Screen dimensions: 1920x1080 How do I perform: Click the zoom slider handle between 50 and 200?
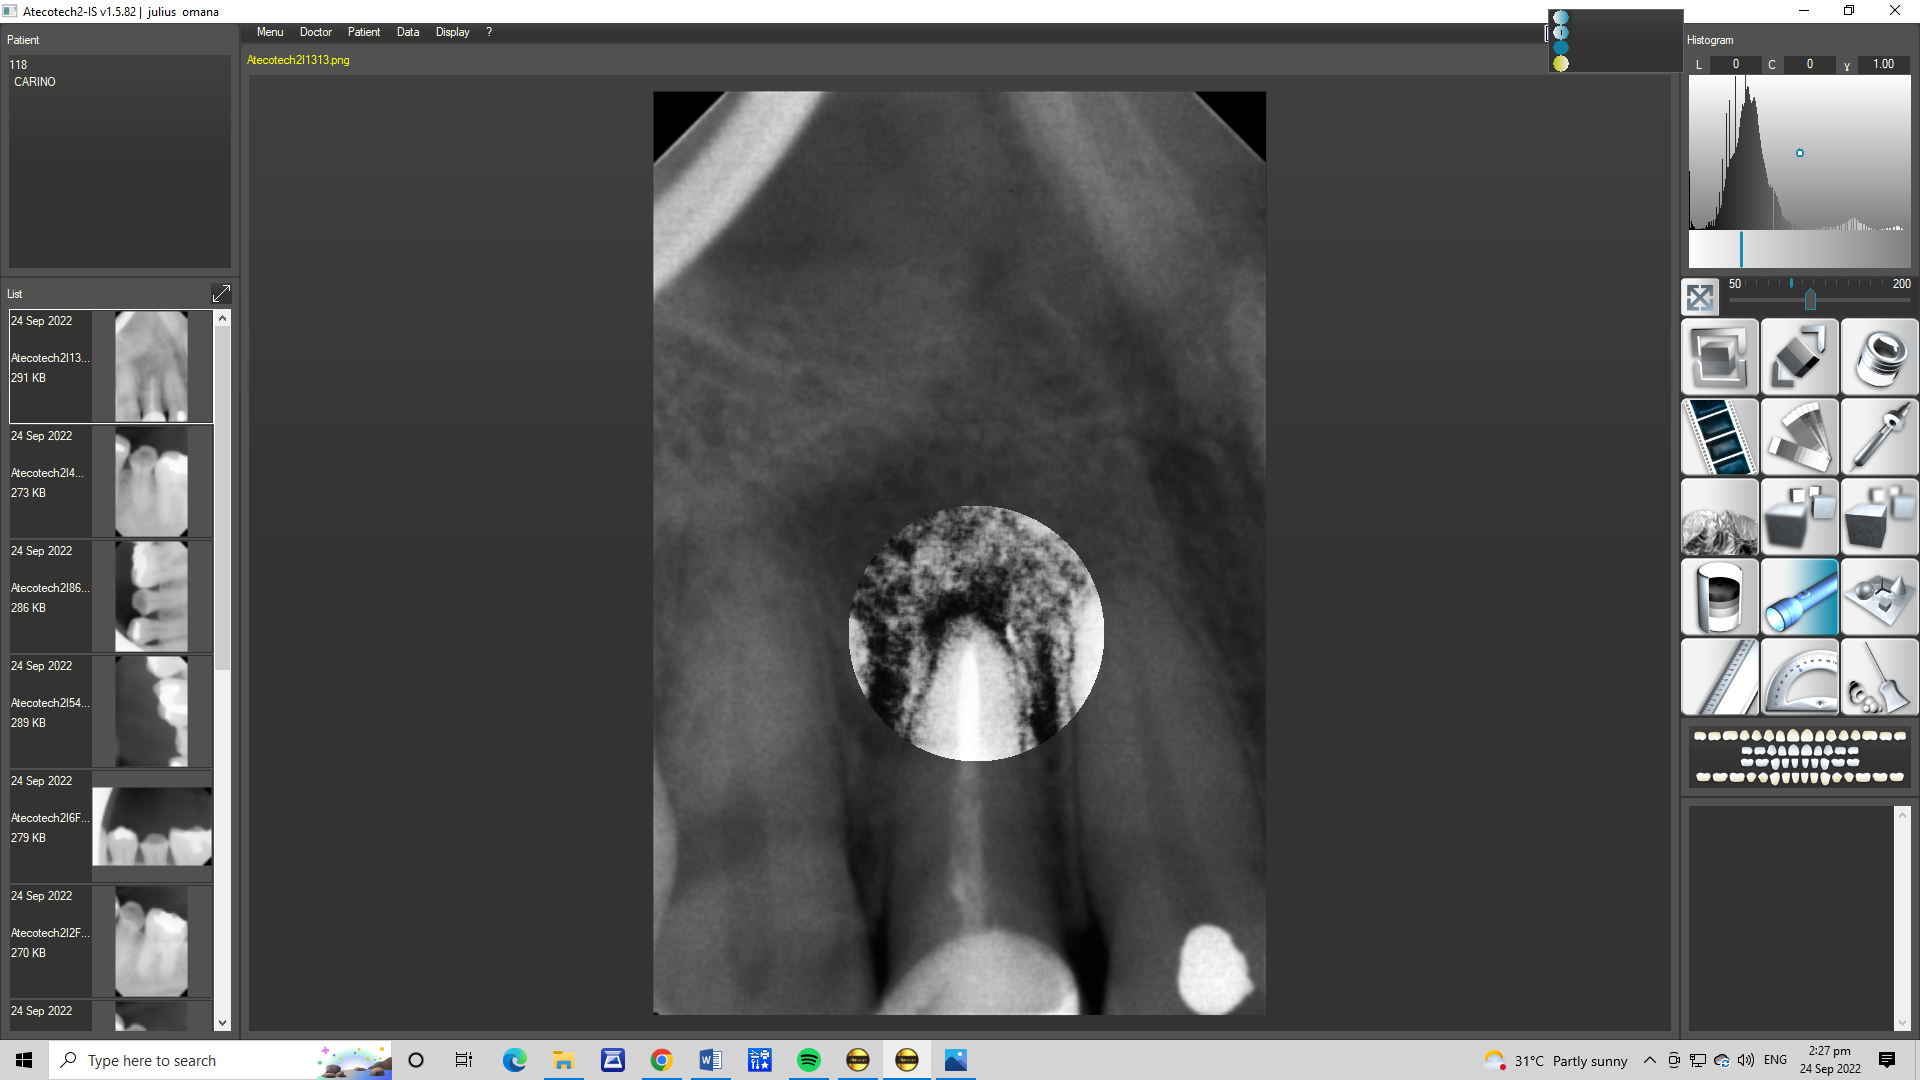(x=1810, y=299)
